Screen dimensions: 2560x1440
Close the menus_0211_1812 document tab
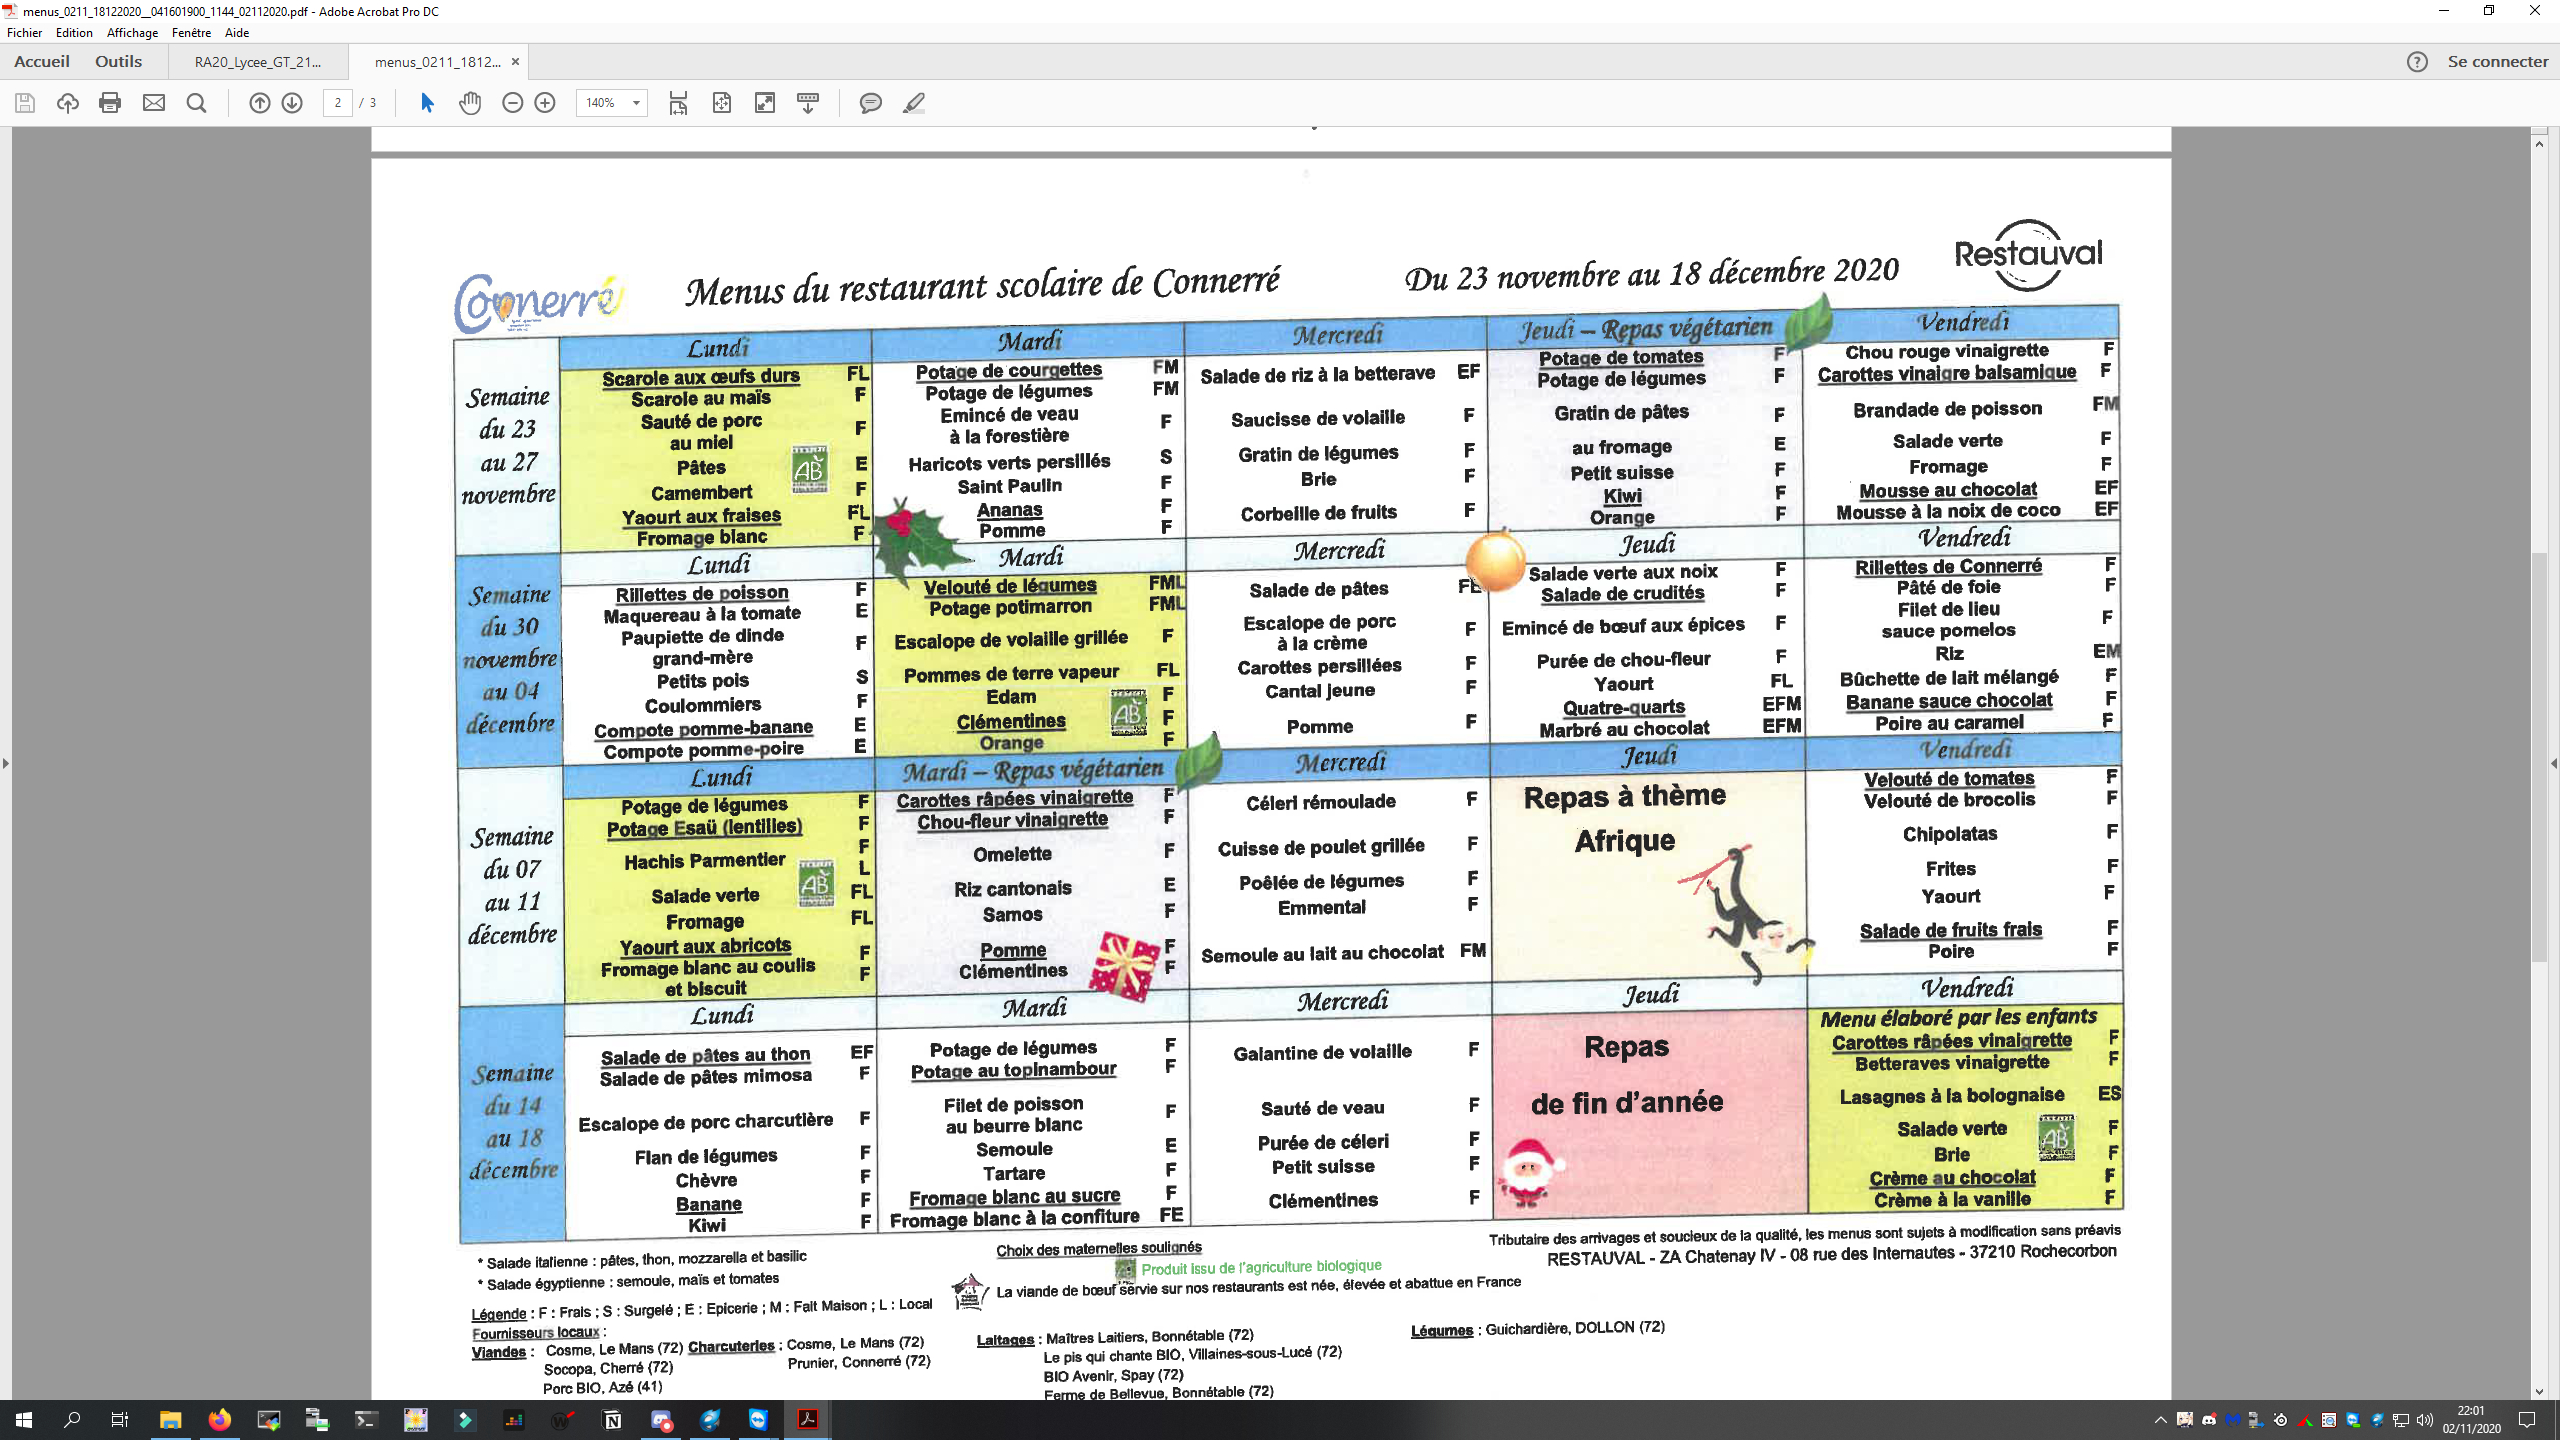point(516,62)
